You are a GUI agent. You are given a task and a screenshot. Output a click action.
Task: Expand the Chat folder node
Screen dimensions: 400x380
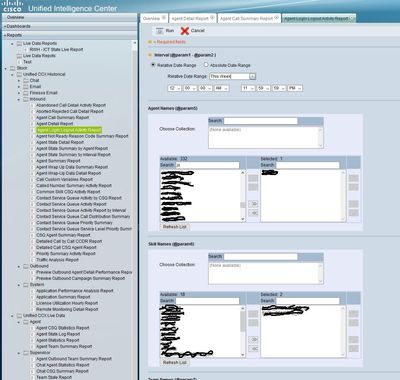(19, 81)
